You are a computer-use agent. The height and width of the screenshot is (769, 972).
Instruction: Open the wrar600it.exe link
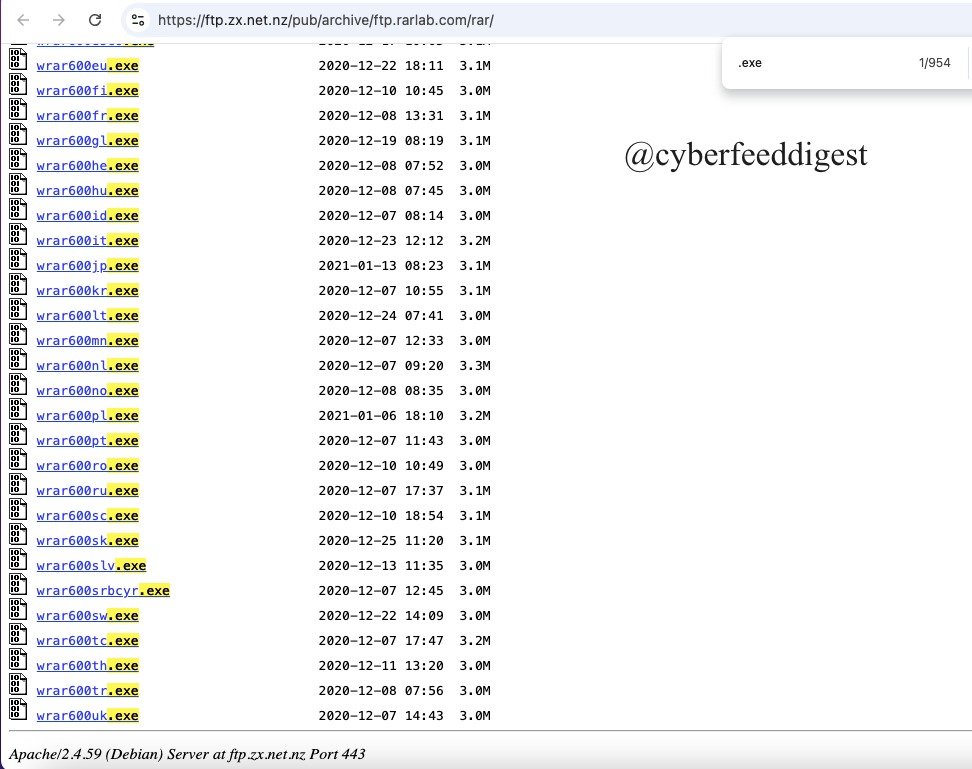87,240
